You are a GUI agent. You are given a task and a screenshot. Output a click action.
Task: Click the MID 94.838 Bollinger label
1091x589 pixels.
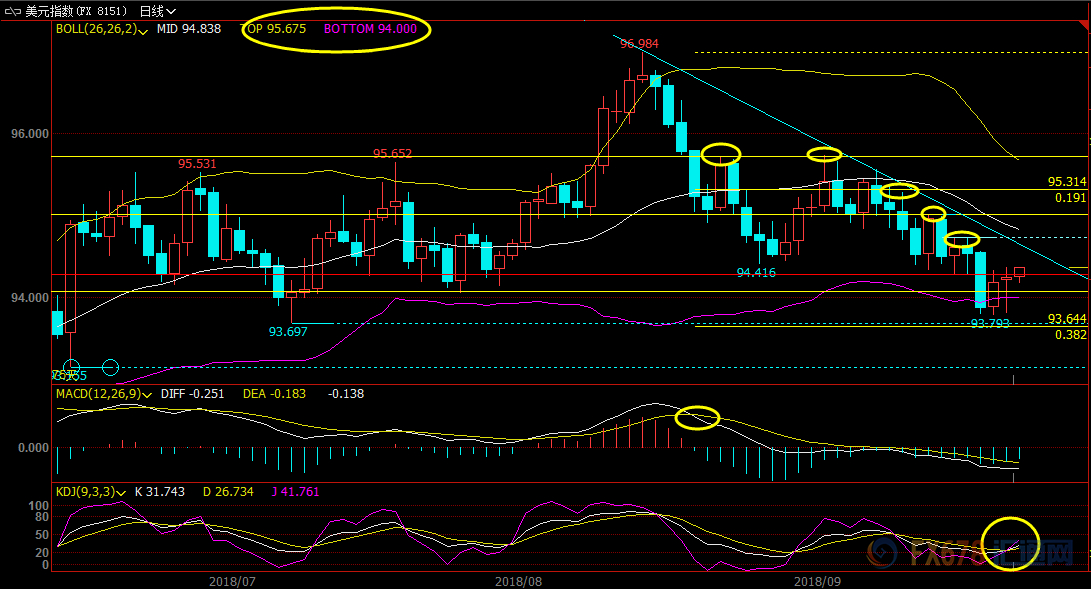(189, 29)
